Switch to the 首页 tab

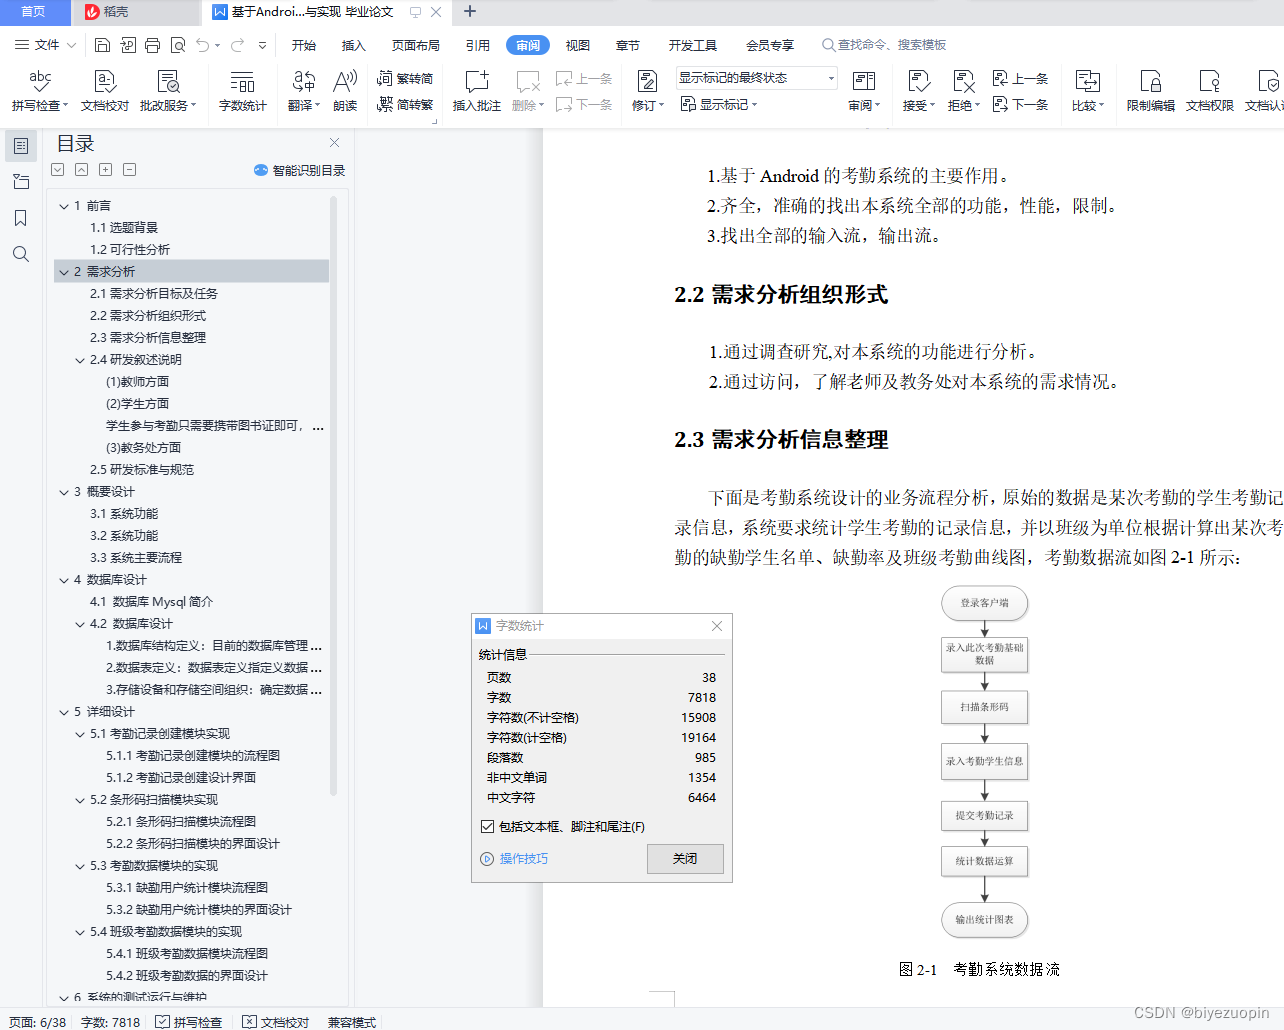click(x=34, y=12)
